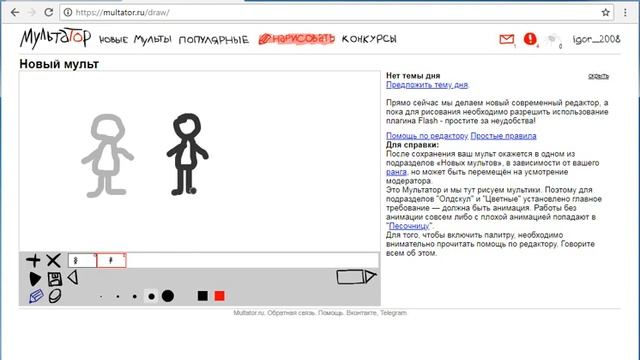640x360 pixels.
Task: Open the mail envelope messages icon
Action: (x=507, y=39)
